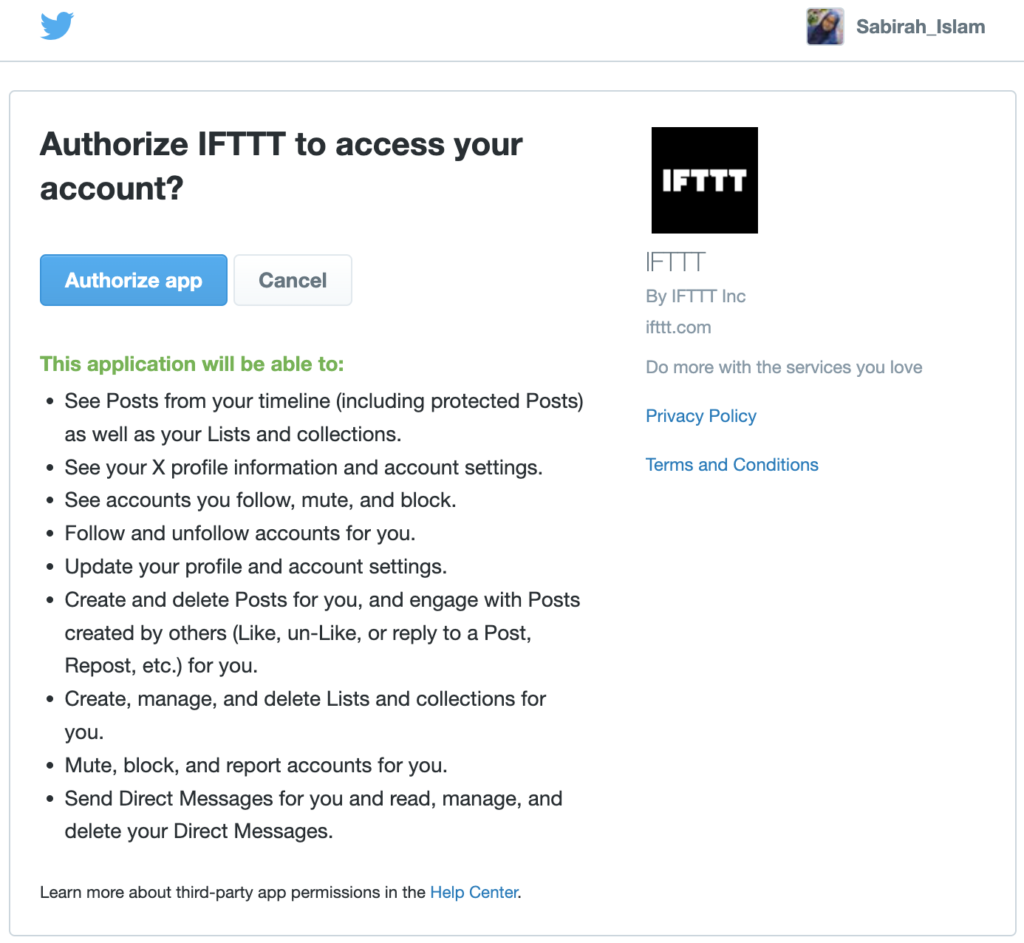The image size is (1024, 943).
Task: Click the Twitter bird logo
Action: [57, 26]
